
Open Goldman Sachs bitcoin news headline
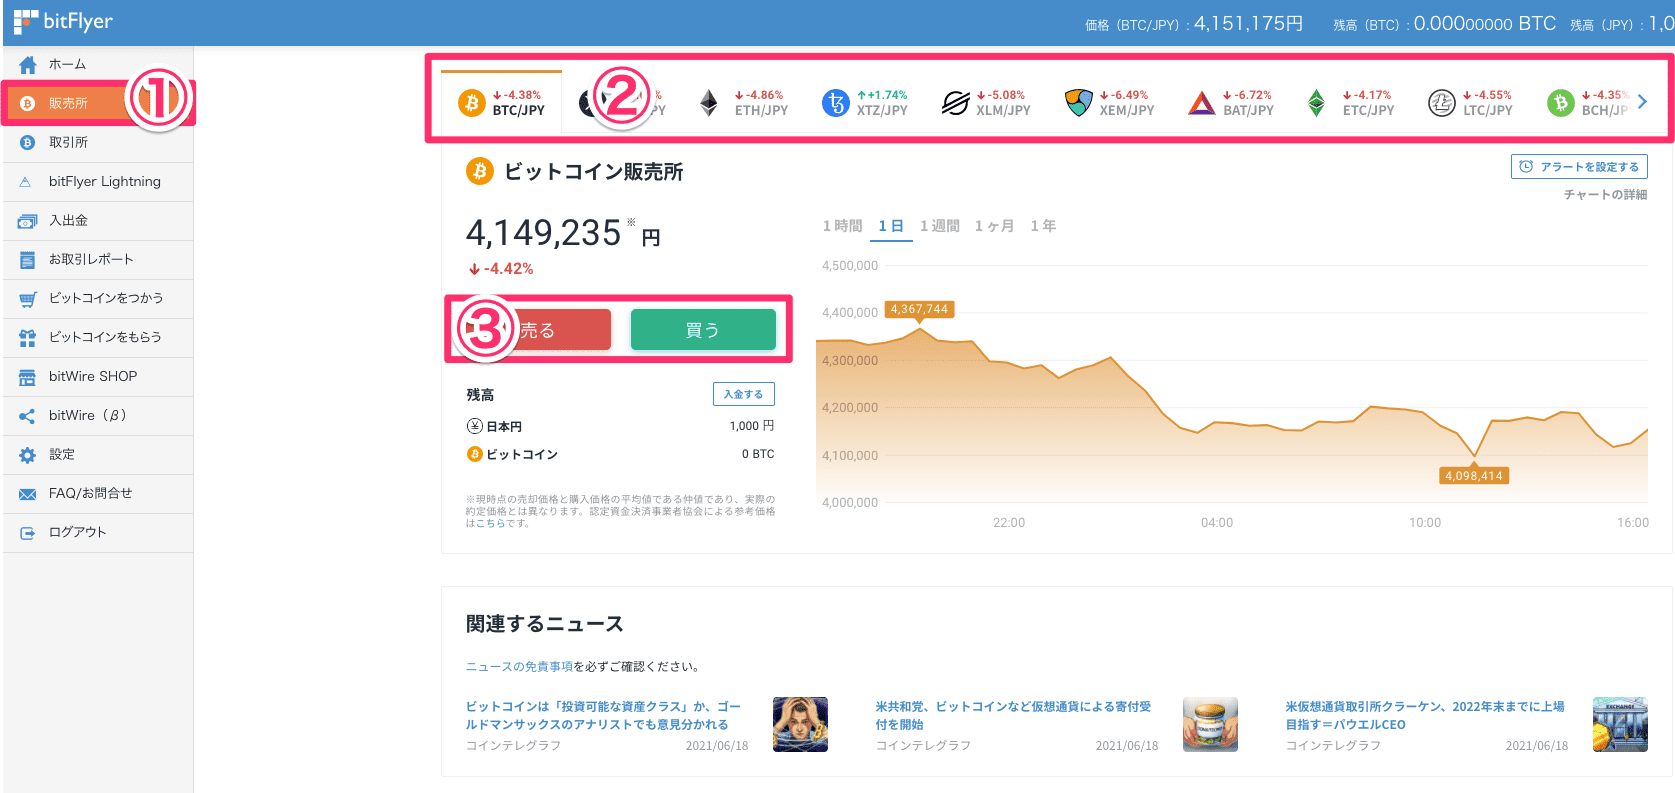pyautogui.click(x=603, y=715)
